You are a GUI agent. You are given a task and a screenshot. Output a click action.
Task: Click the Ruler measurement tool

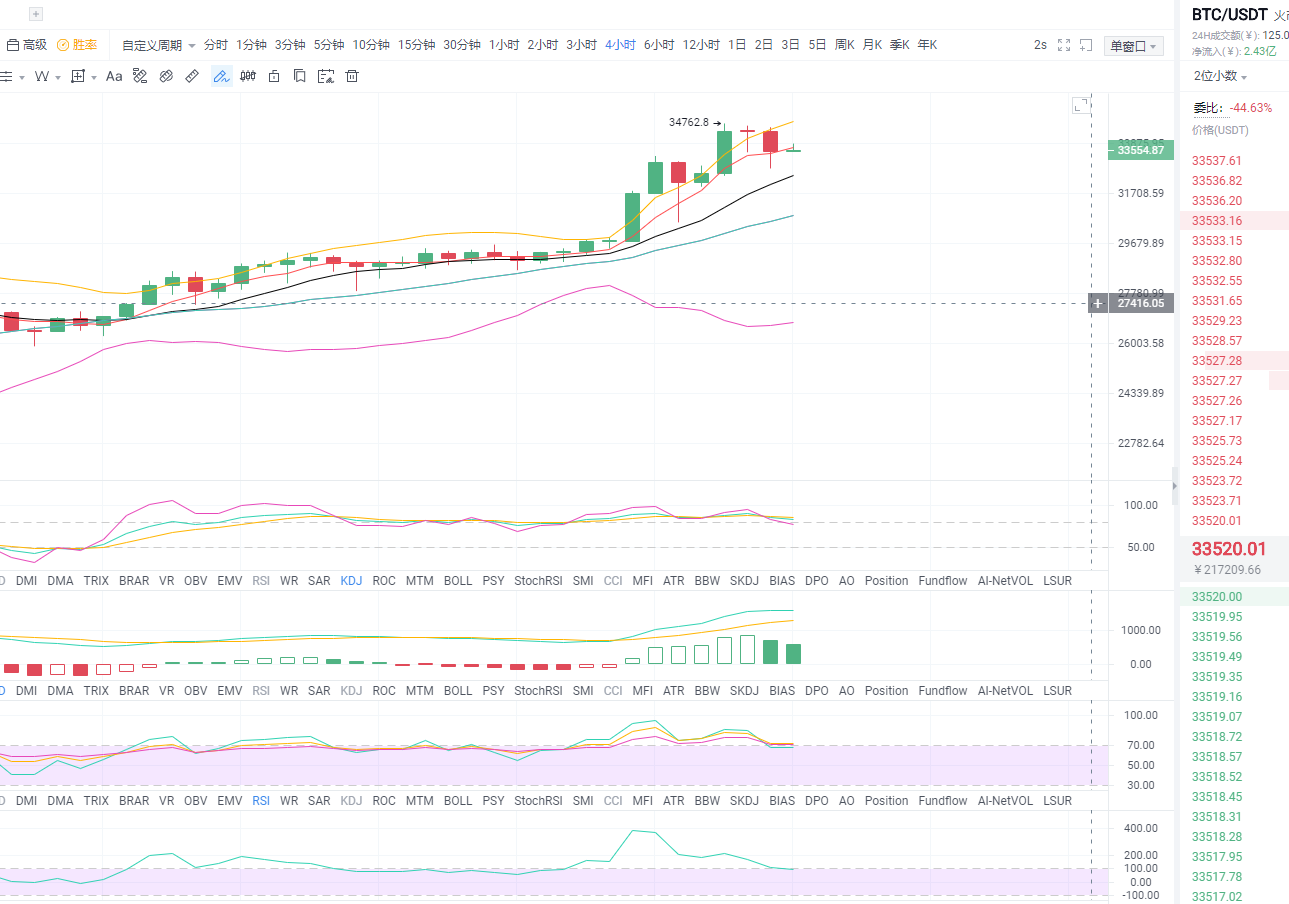(x=190, y=75)
